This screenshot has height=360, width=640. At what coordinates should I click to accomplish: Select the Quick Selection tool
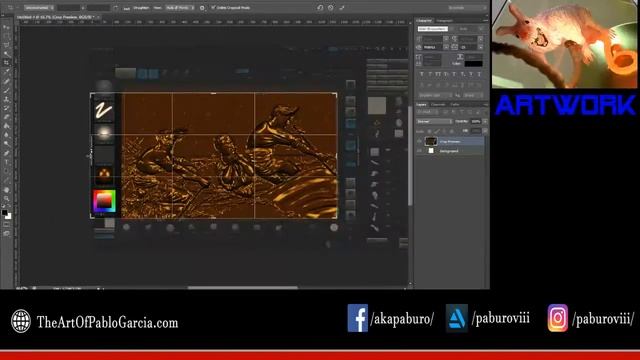click(x=6, y=54)
